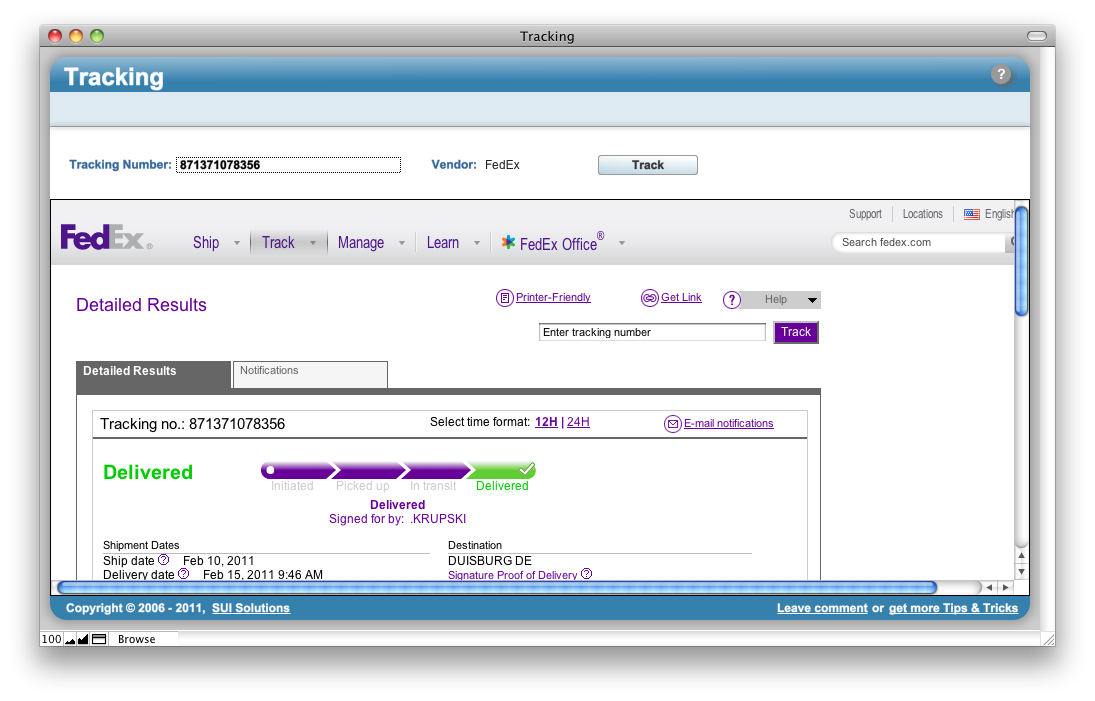Click the get more Tips & Tricks link

pyautogui.click(x=953, y=608)
